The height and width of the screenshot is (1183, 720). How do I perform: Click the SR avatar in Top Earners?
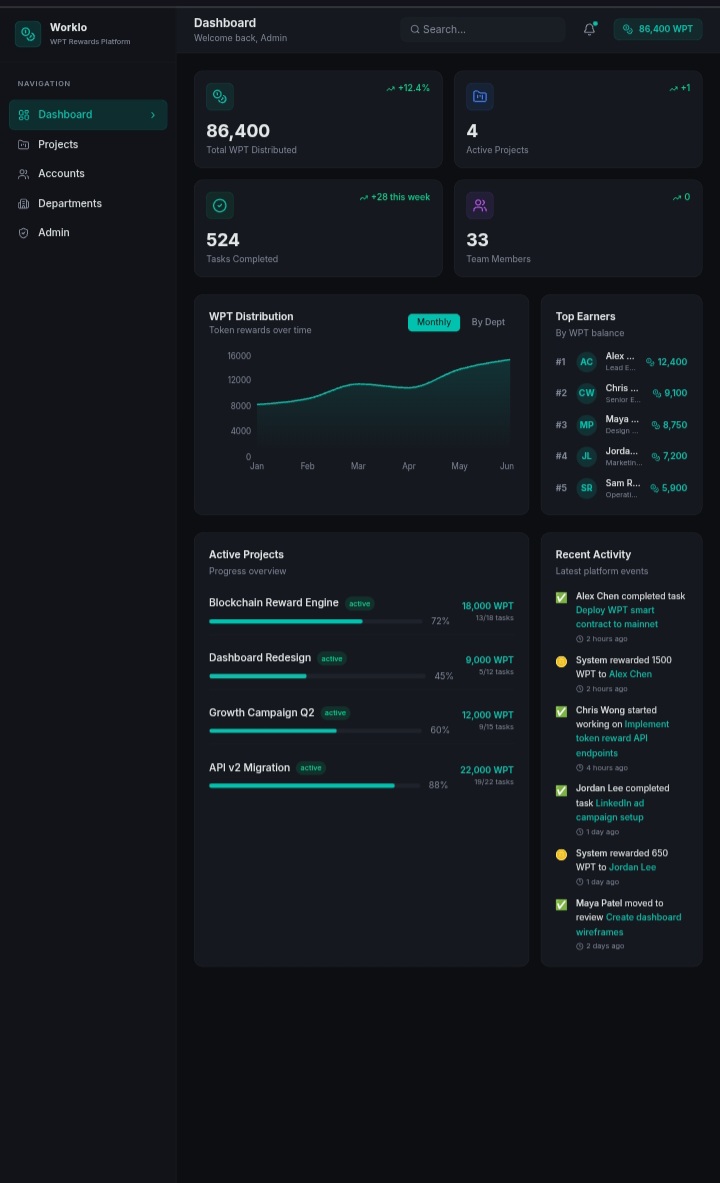[x=586, y=488]
